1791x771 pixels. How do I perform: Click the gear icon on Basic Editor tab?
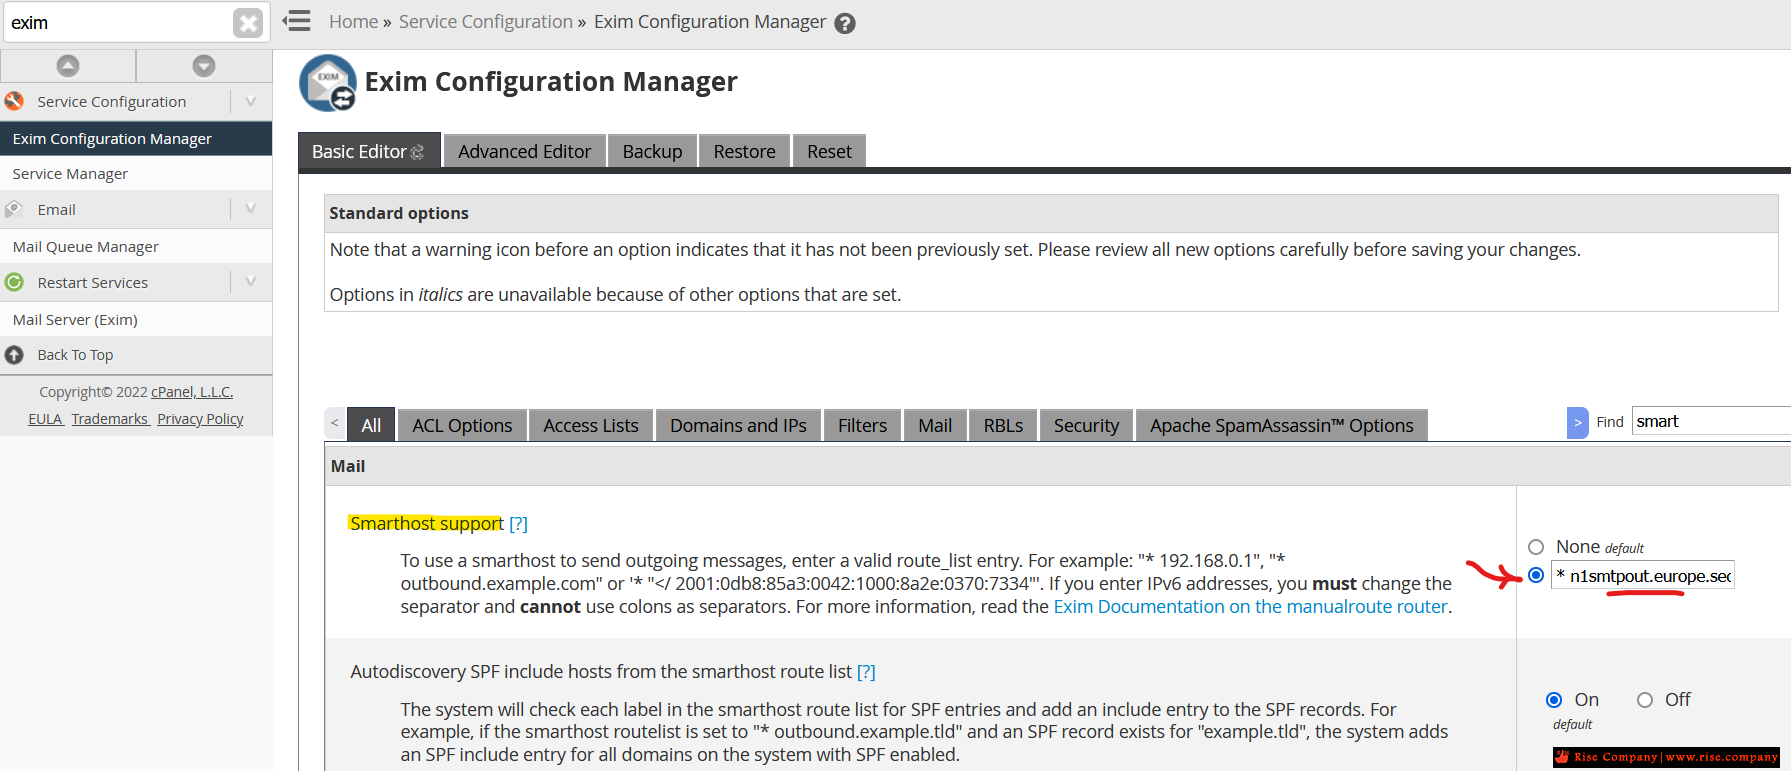click(x=418, y=152)
